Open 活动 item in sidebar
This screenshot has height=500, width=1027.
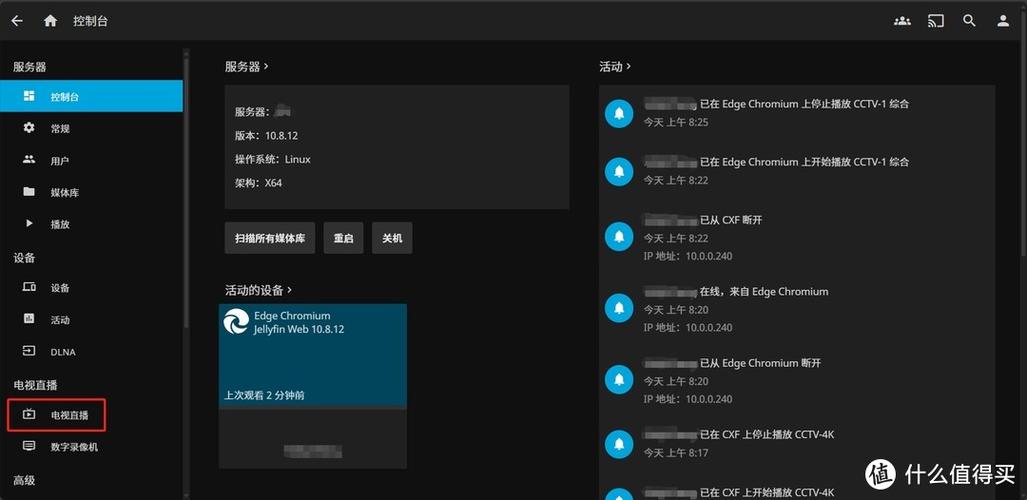(91, 320)
